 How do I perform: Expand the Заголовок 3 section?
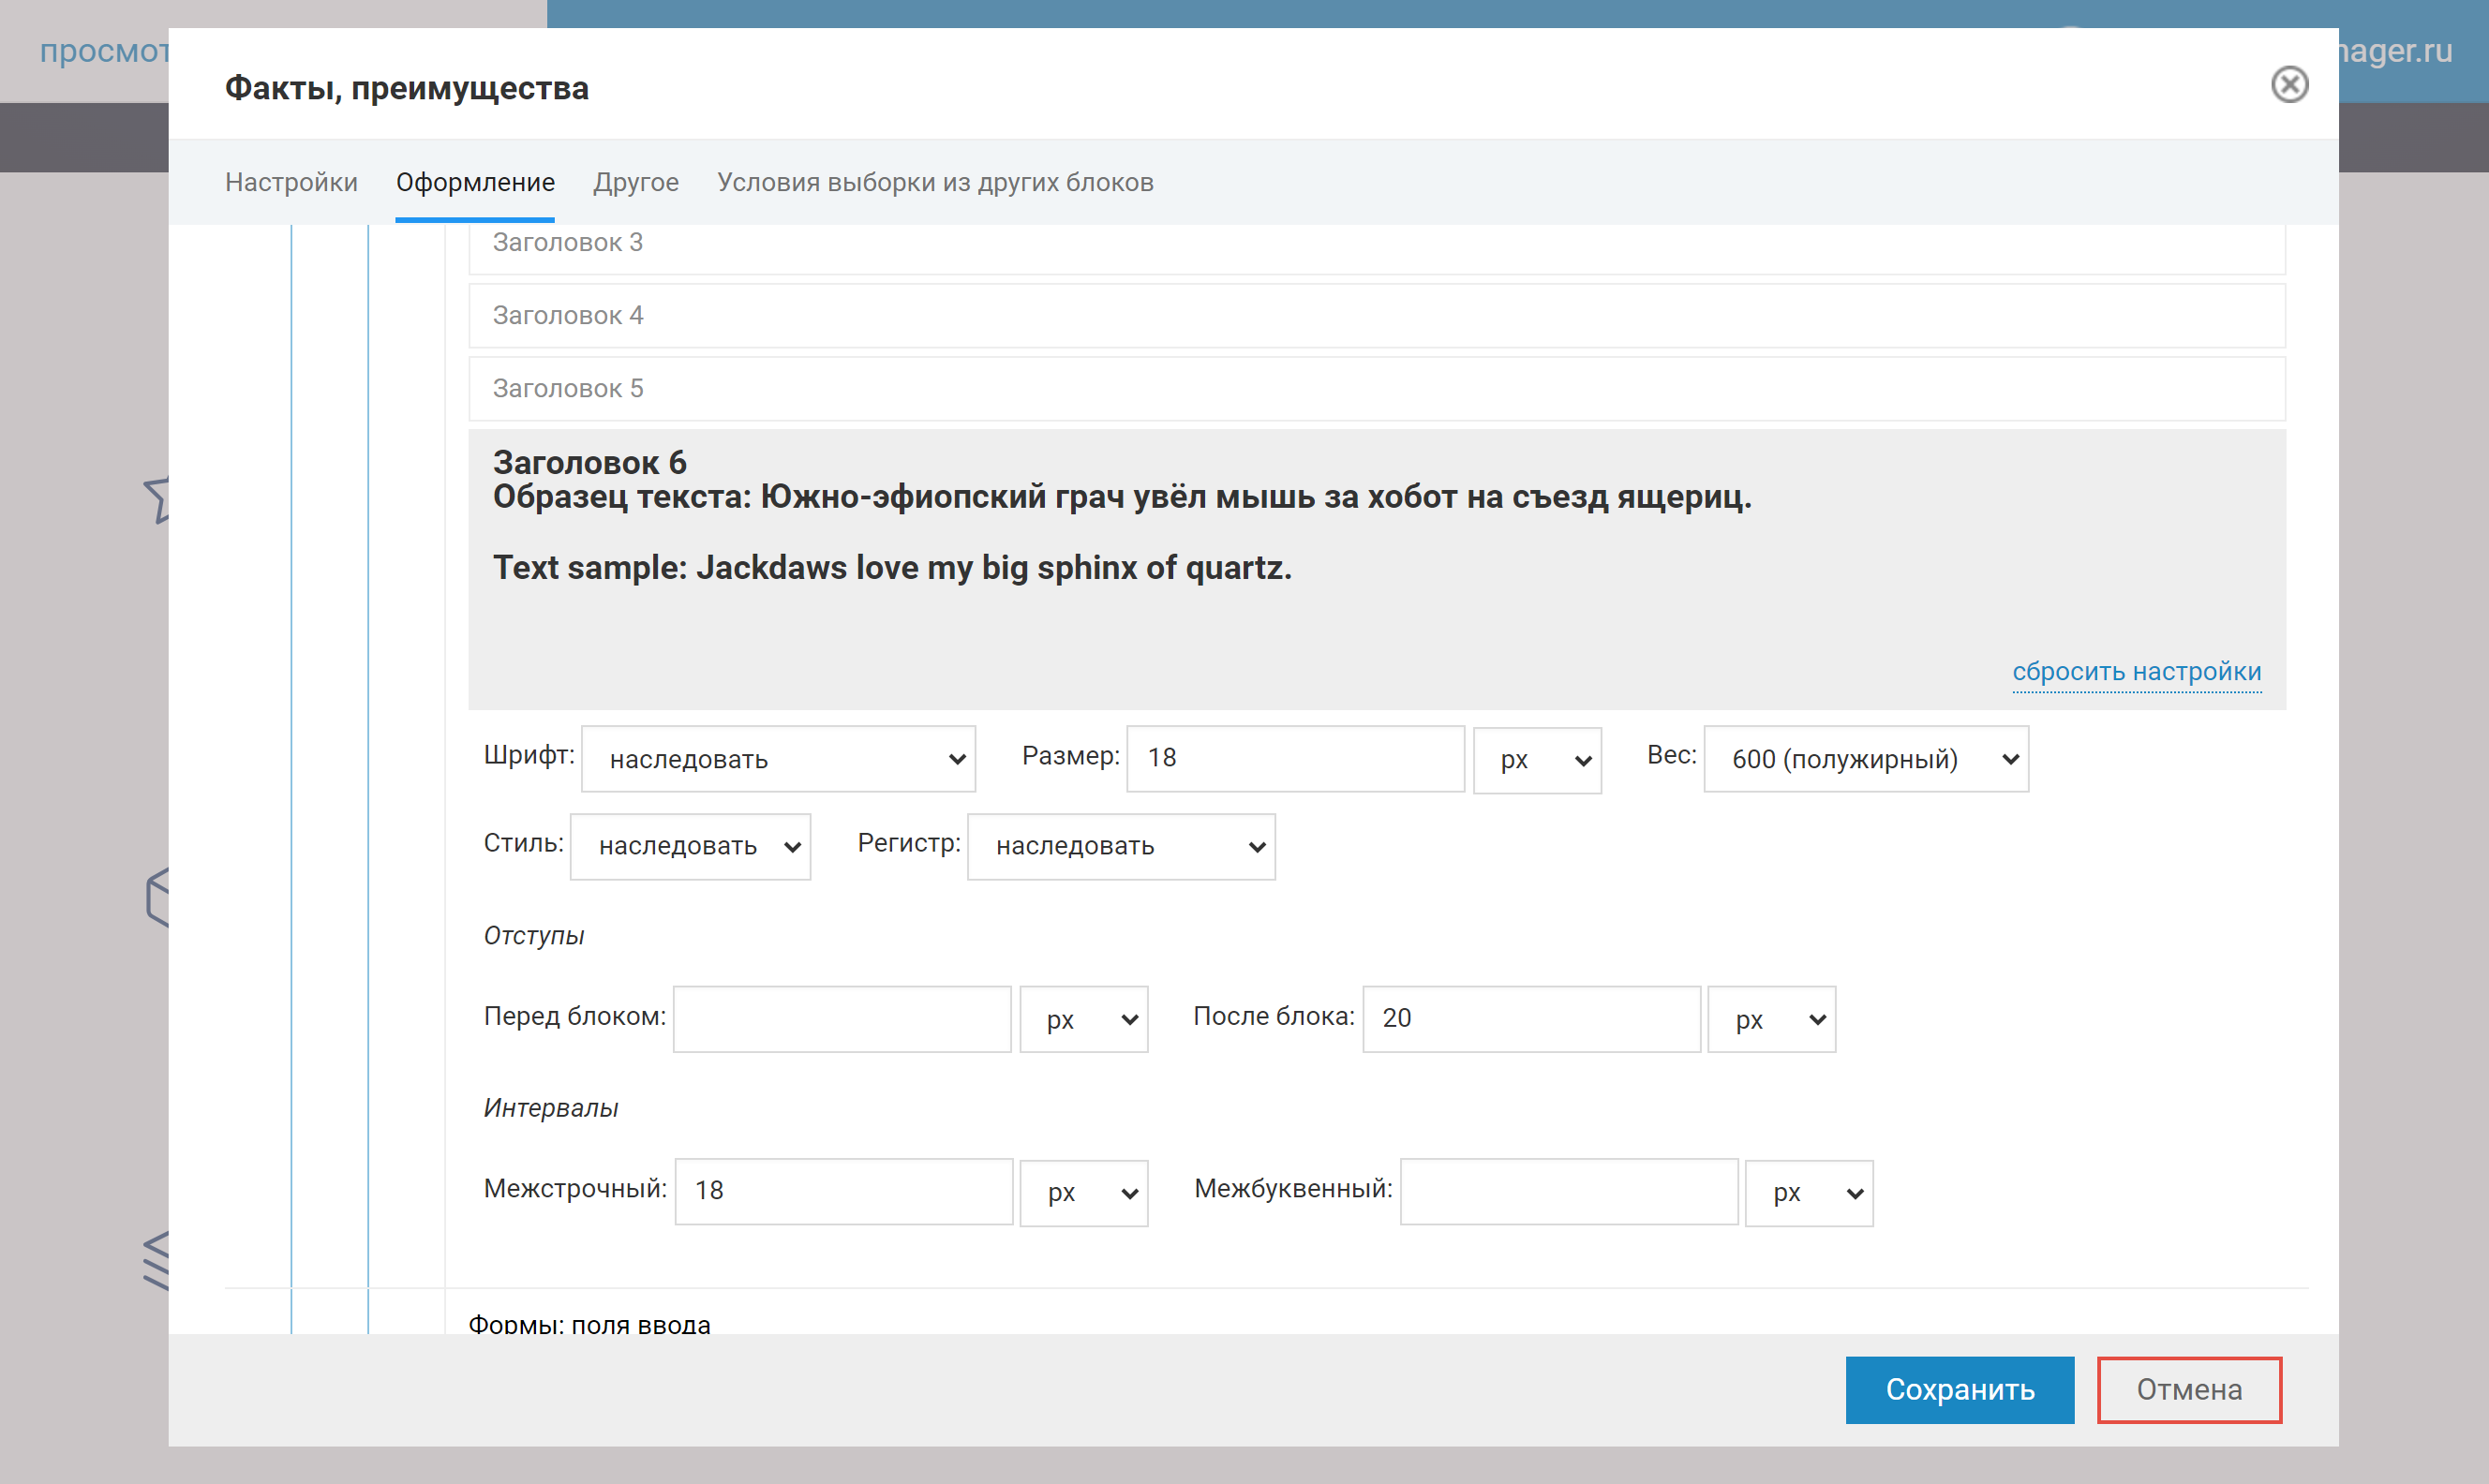1376,243
